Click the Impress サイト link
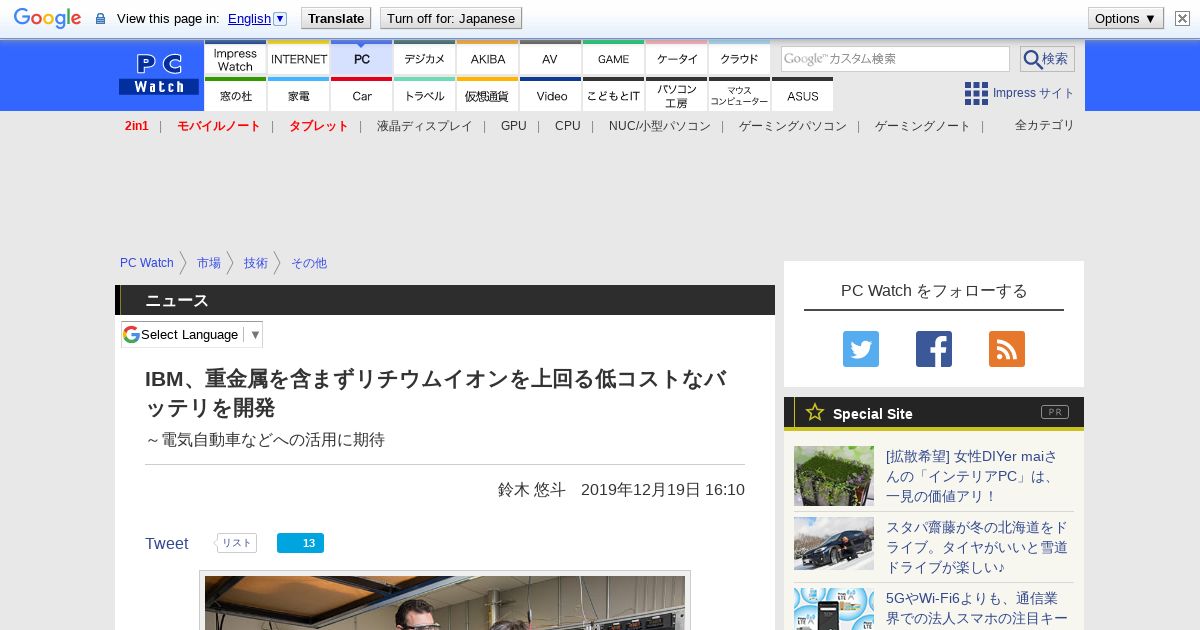The image size is (1200, 630). (x=1034, y=93)
